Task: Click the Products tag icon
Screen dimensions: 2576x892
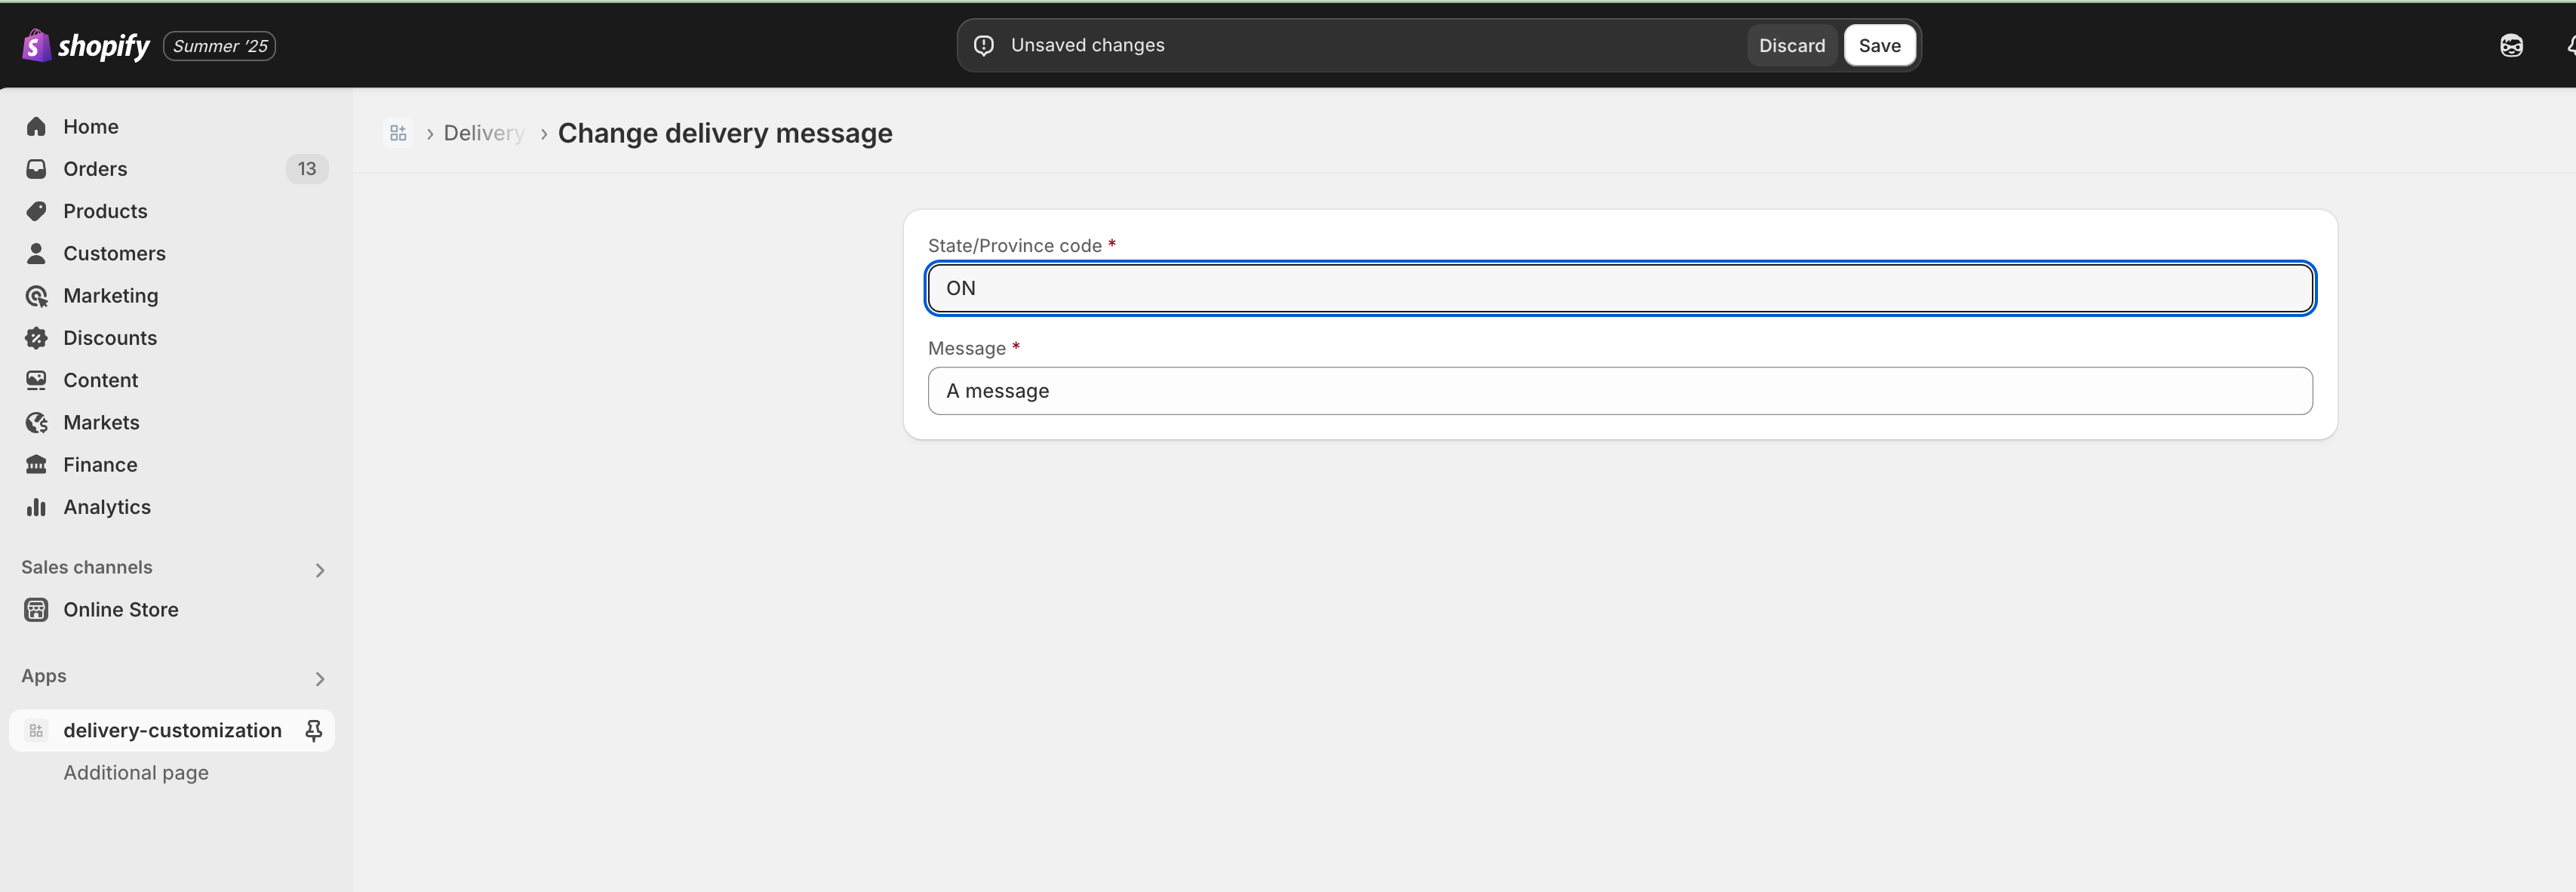Action: tap(36, 211)
